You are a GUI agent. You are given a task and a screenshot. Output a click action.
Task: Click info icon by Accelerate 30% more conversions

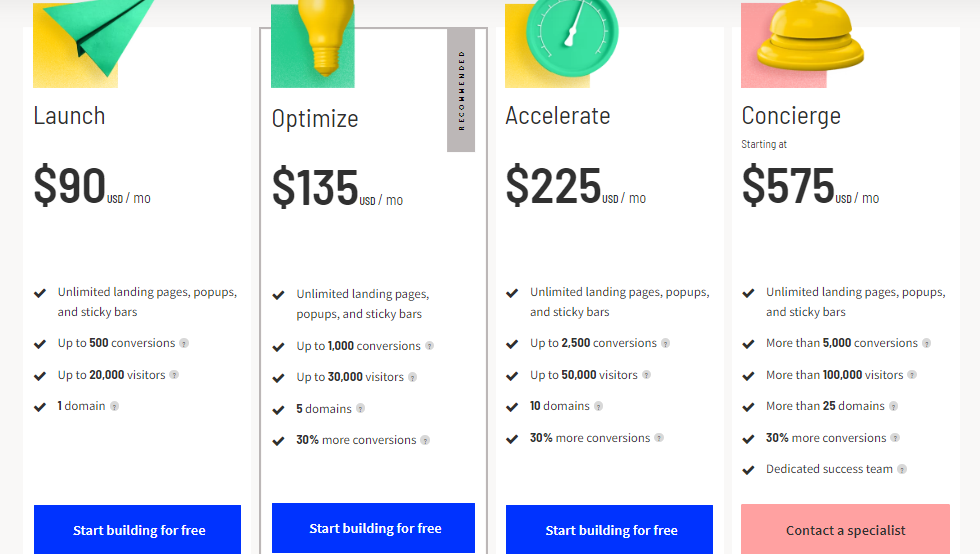click(x=659, y=438)
